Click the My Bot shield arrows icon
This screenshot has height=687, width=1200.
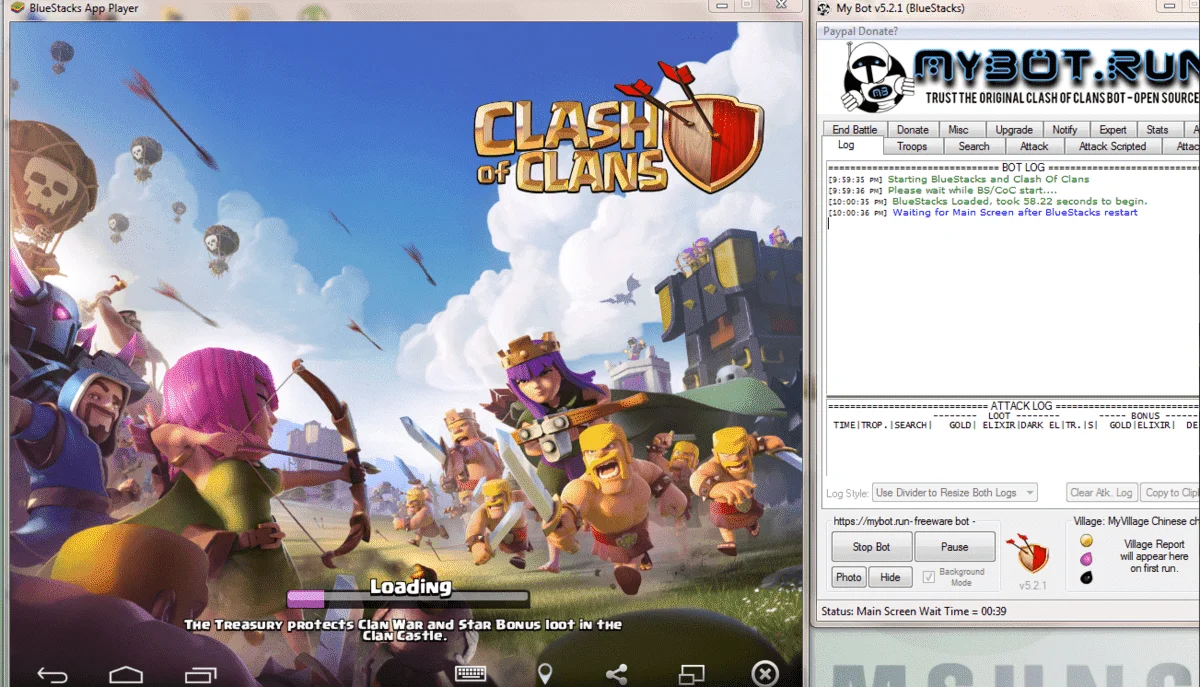click(1030, 553)
